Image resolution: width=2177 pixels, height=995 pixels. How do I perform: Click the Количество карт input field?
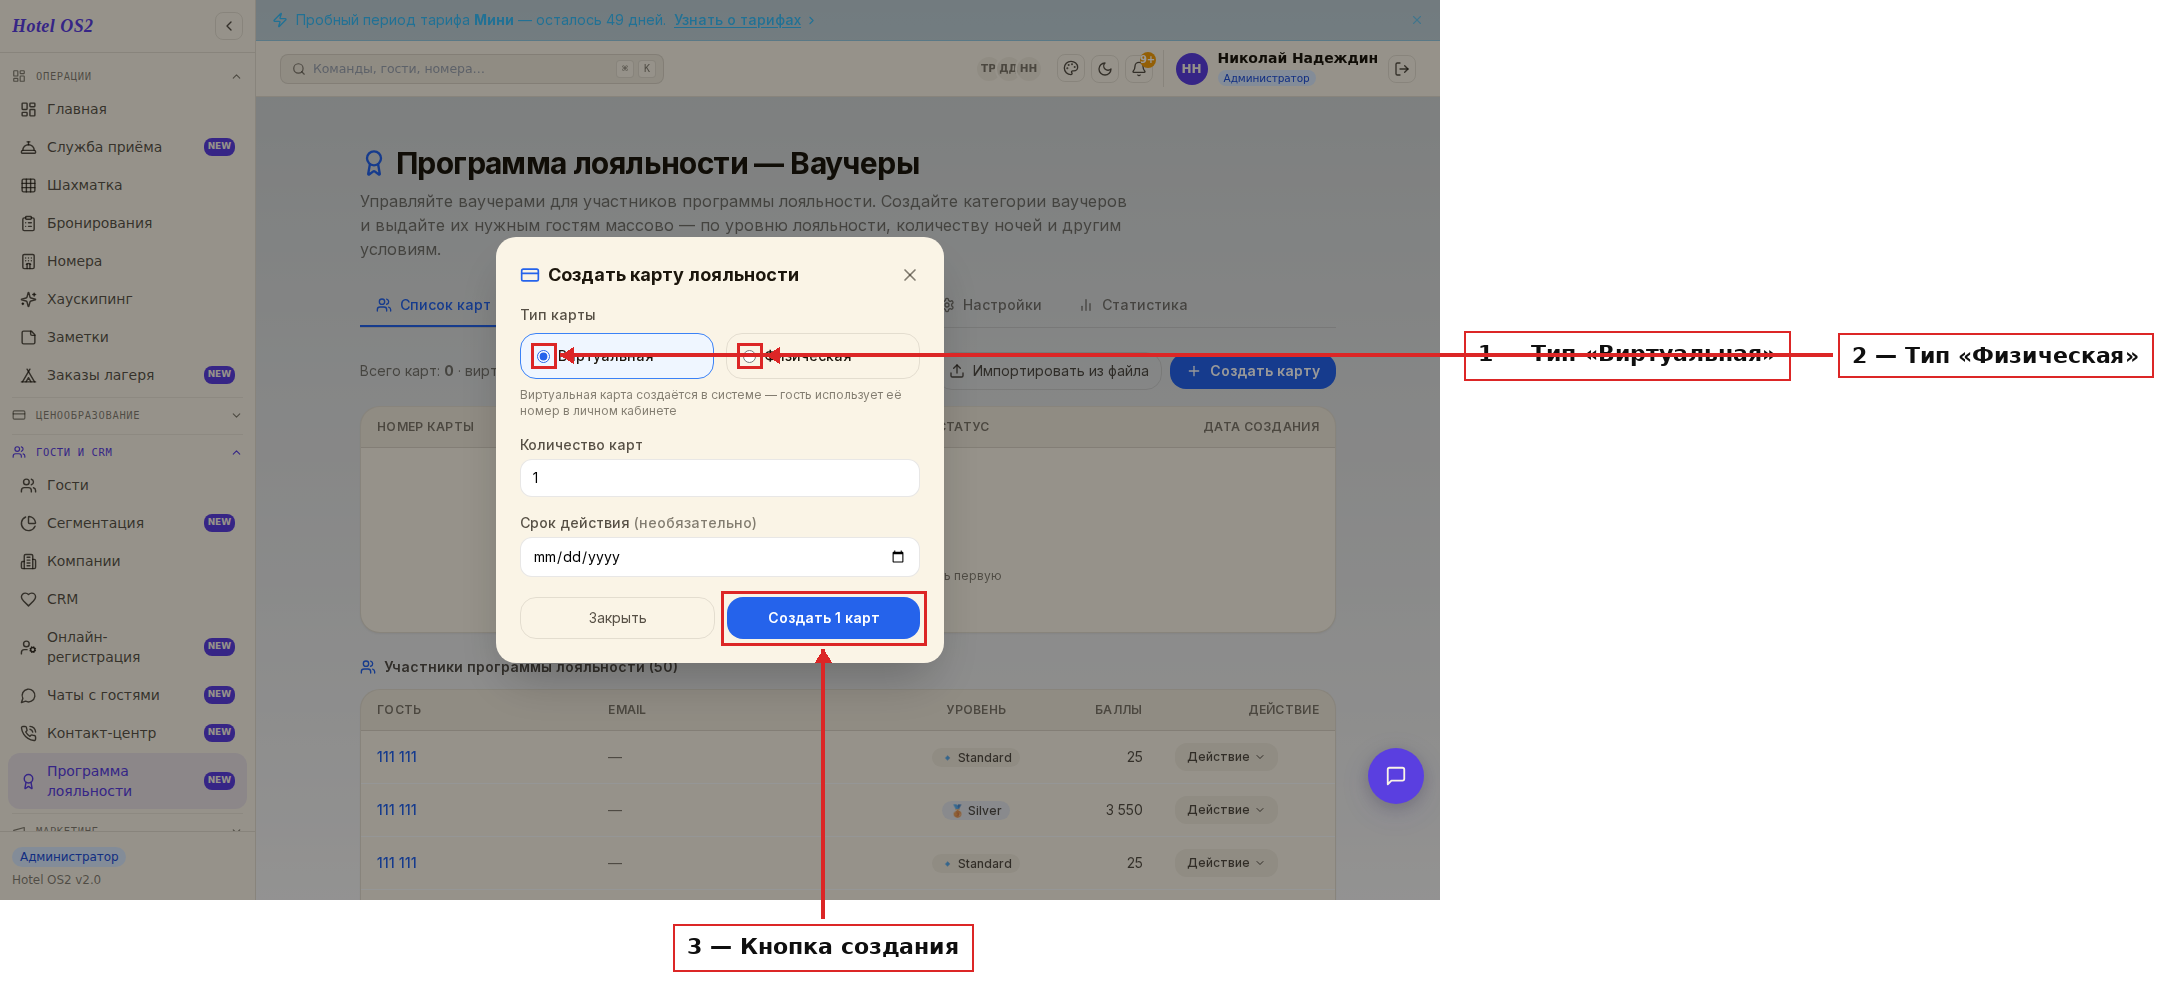click(x=720, y=478)
